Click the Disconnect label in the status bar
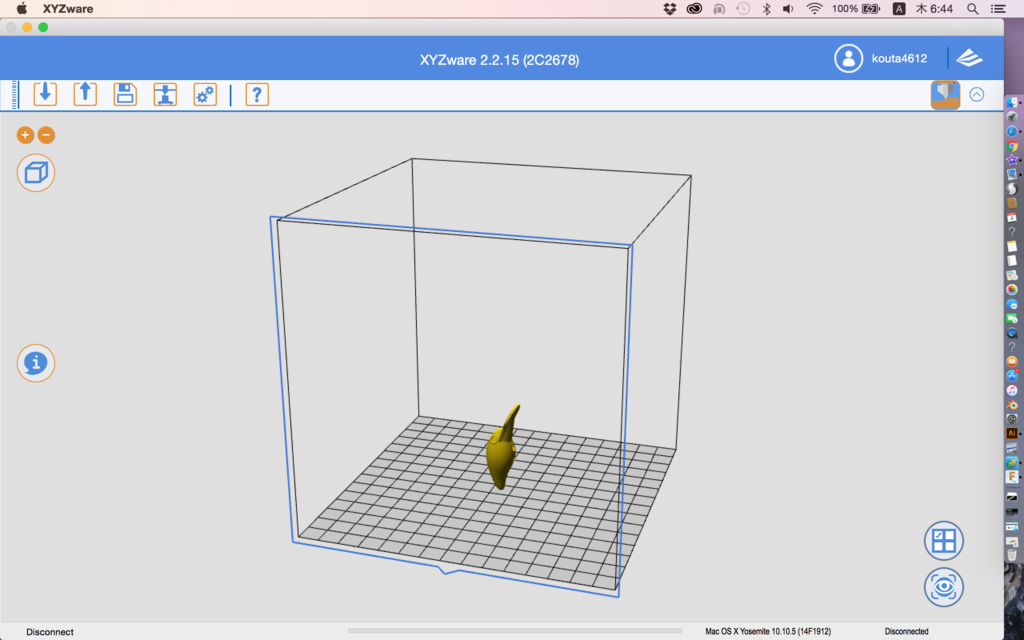The height and width of the screenshot is (640, 1024). (50, 632)
